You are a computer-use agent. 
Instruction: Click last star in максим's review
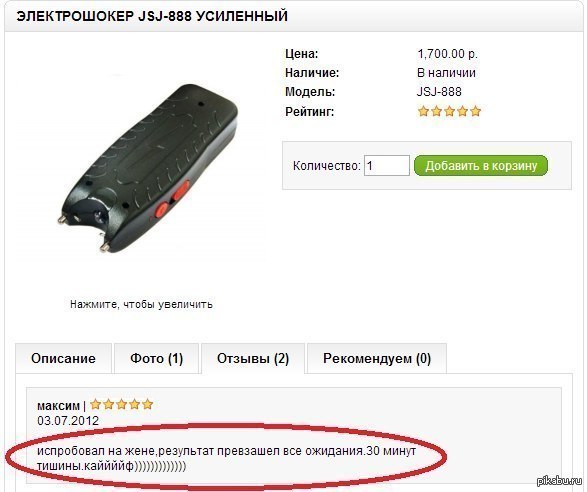pyautogui.click(x=148, y=404)
